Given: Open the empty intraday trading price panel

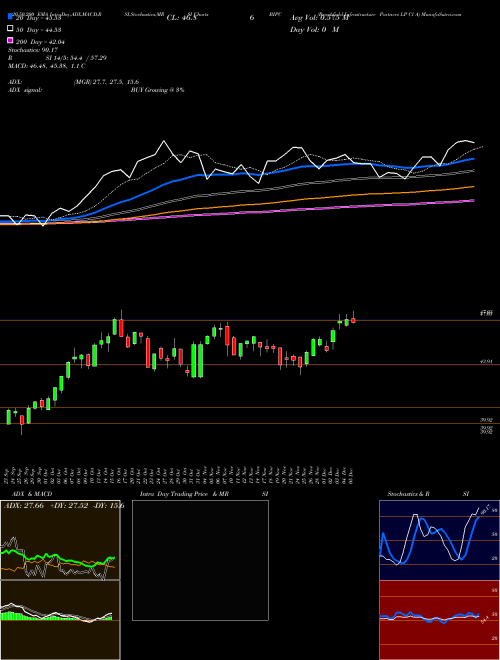Looking at the screenshot, I should (x=200, y=560).
